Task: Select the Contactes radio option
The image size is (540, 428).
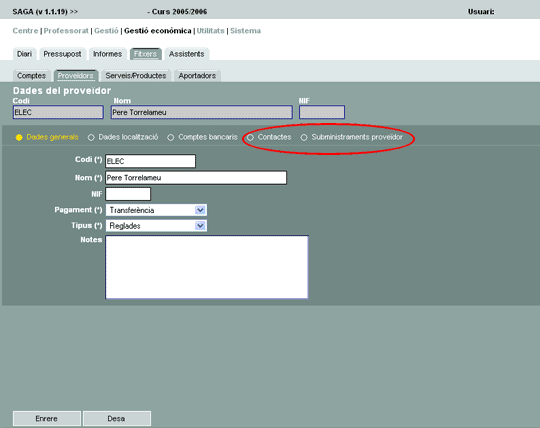Action: coord(250,137)
